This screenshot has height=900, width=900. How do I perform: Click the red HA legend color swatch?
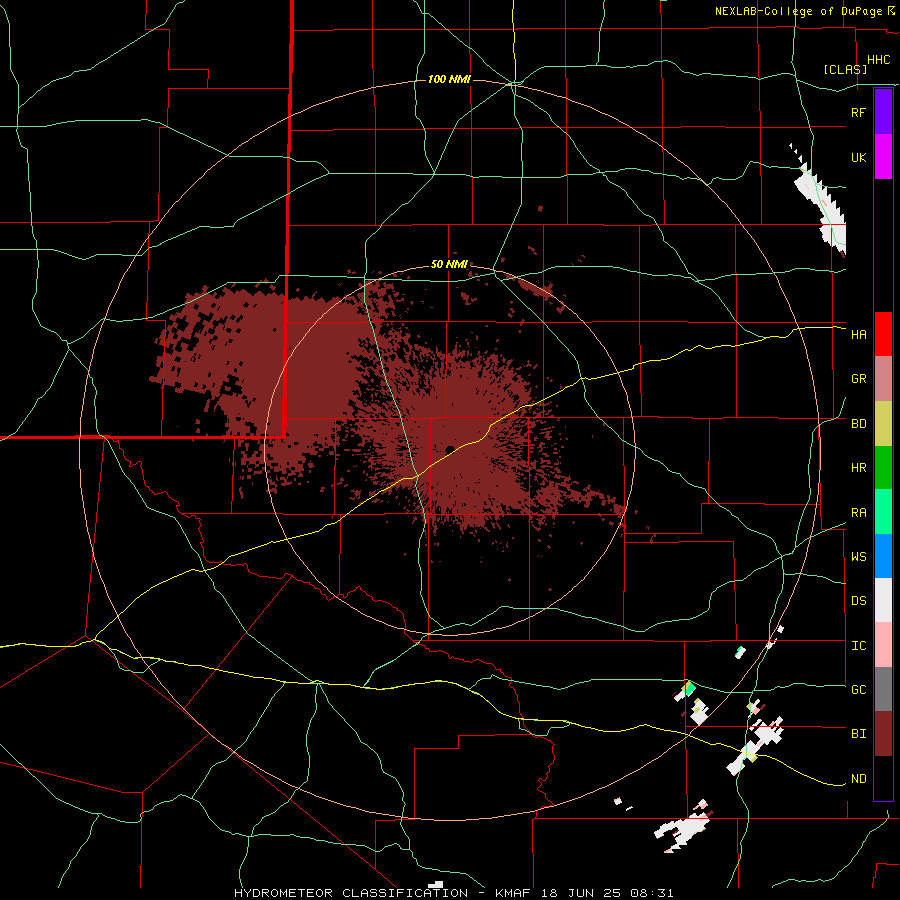883,334
